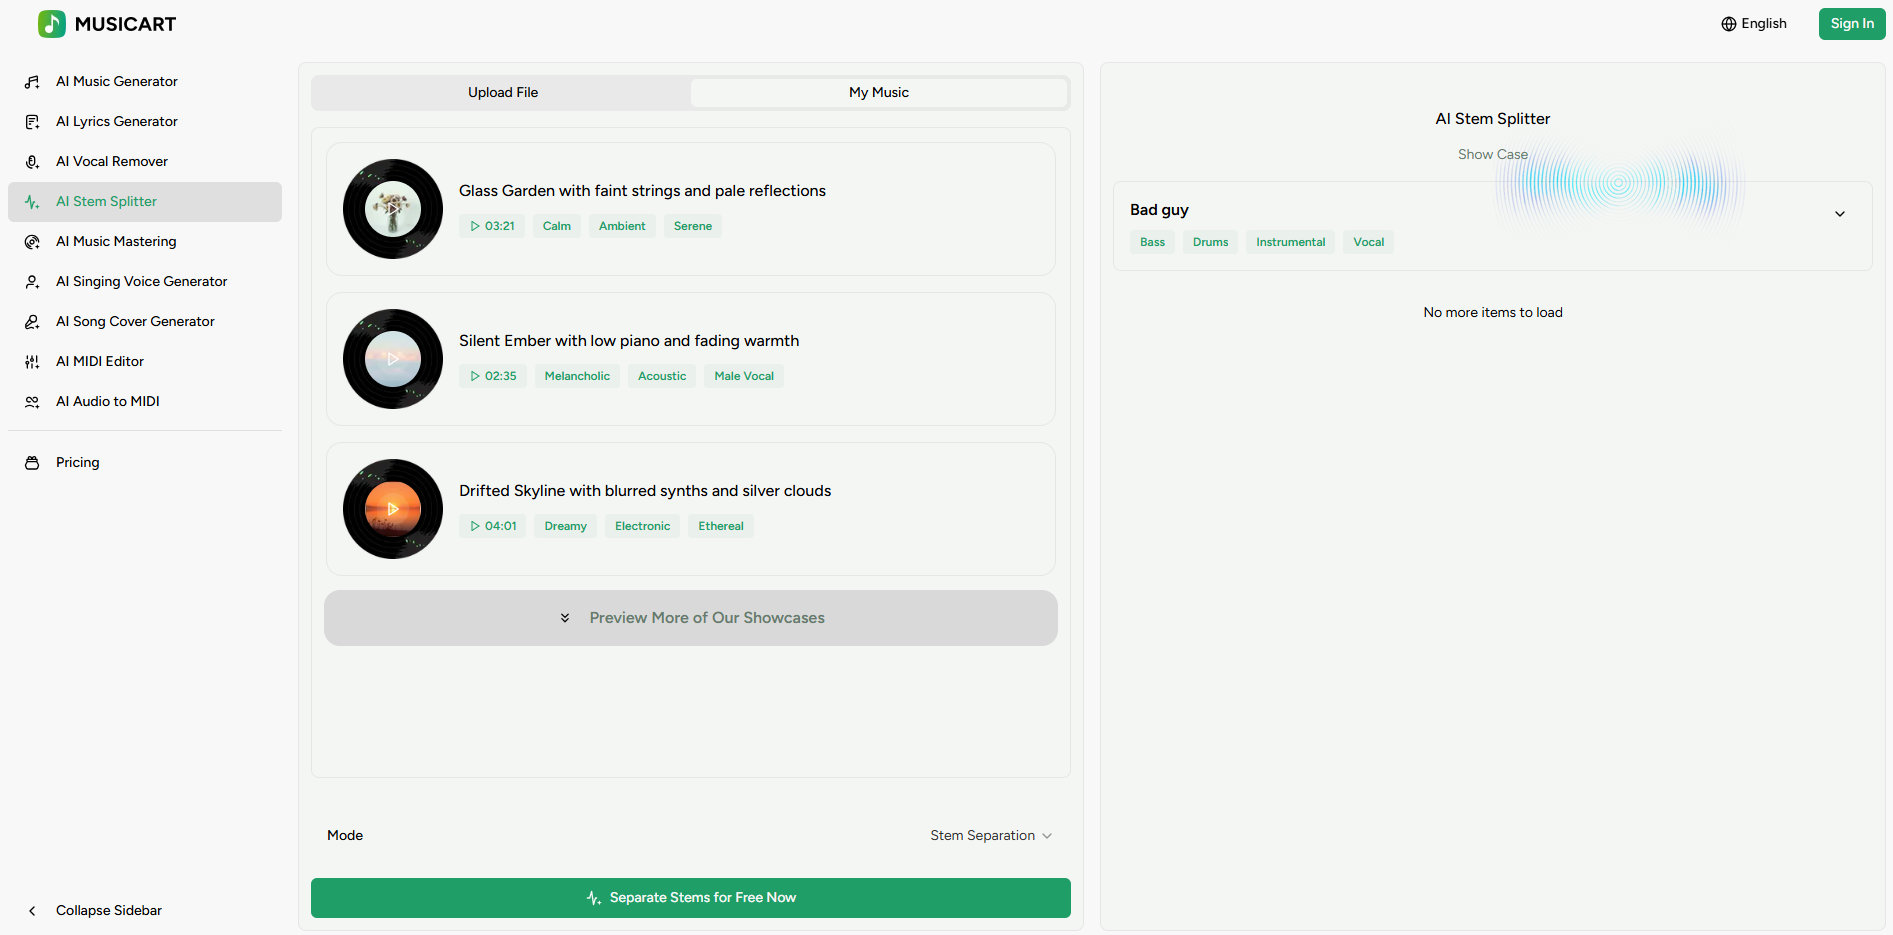This screenshot has width=1893, height=935.
Task: Open the AI Vocal Remover tool
Action: click(111, 161)
